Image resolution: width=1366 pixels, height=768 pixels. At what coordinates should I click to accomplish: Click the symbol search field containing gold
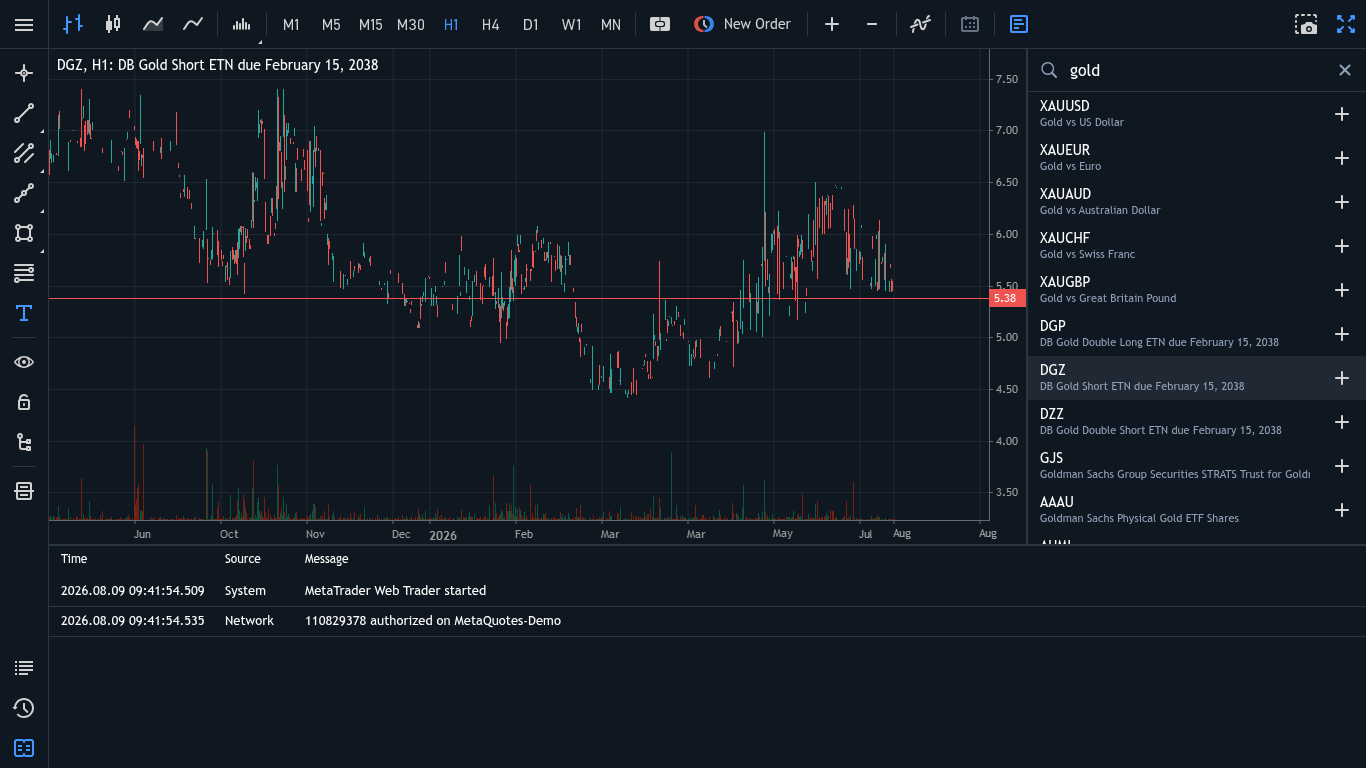1194,70
